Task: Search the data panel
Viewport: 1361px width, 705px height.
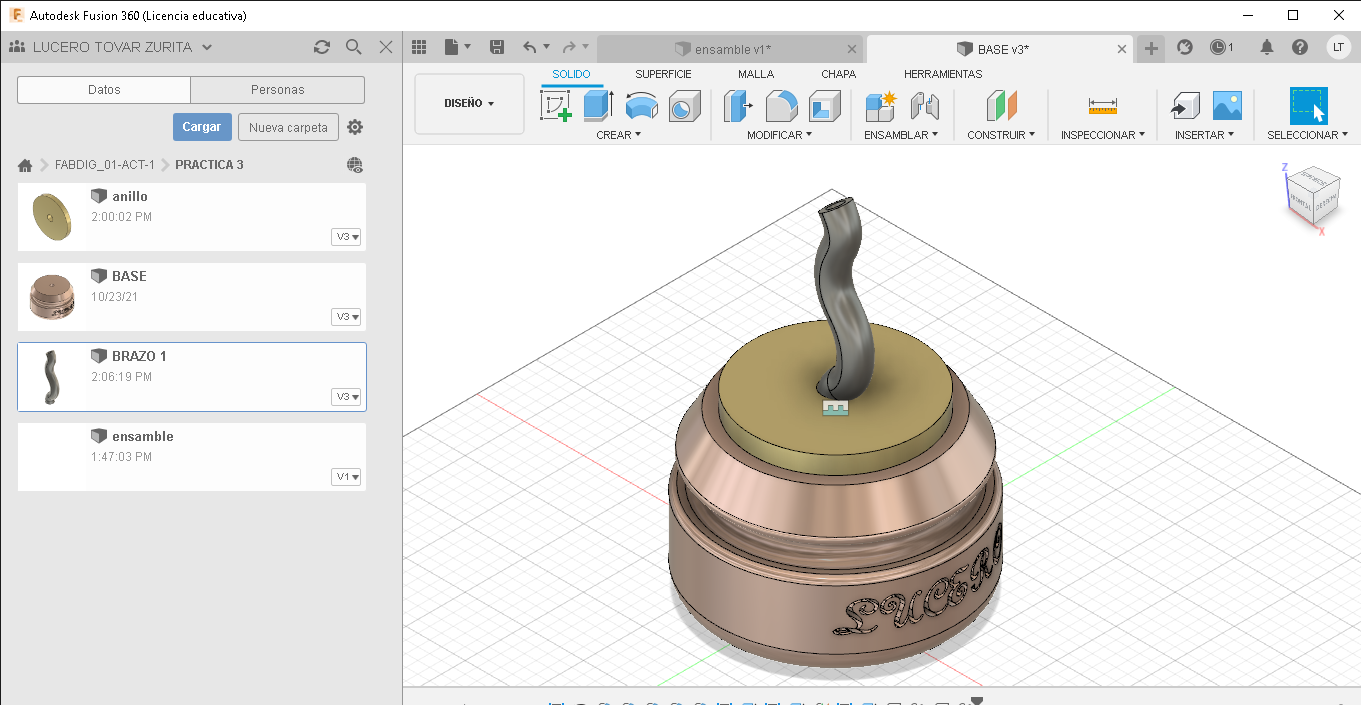Action: coord(353,47)
